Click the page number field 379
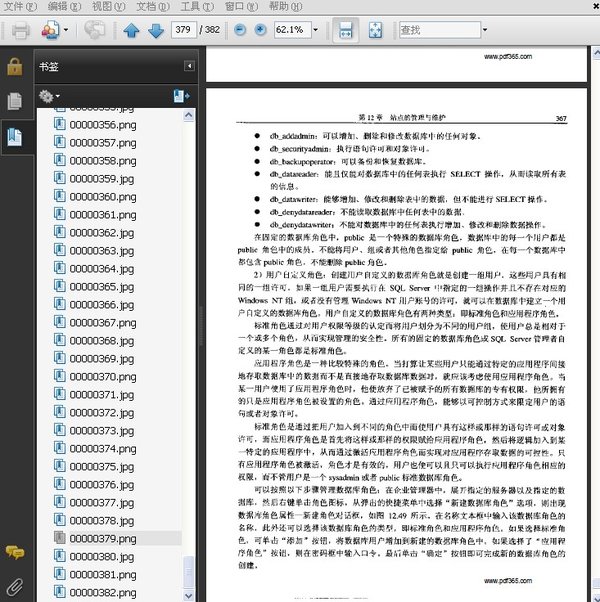This screenshot has height=602, width=600. tap(183, 30)
